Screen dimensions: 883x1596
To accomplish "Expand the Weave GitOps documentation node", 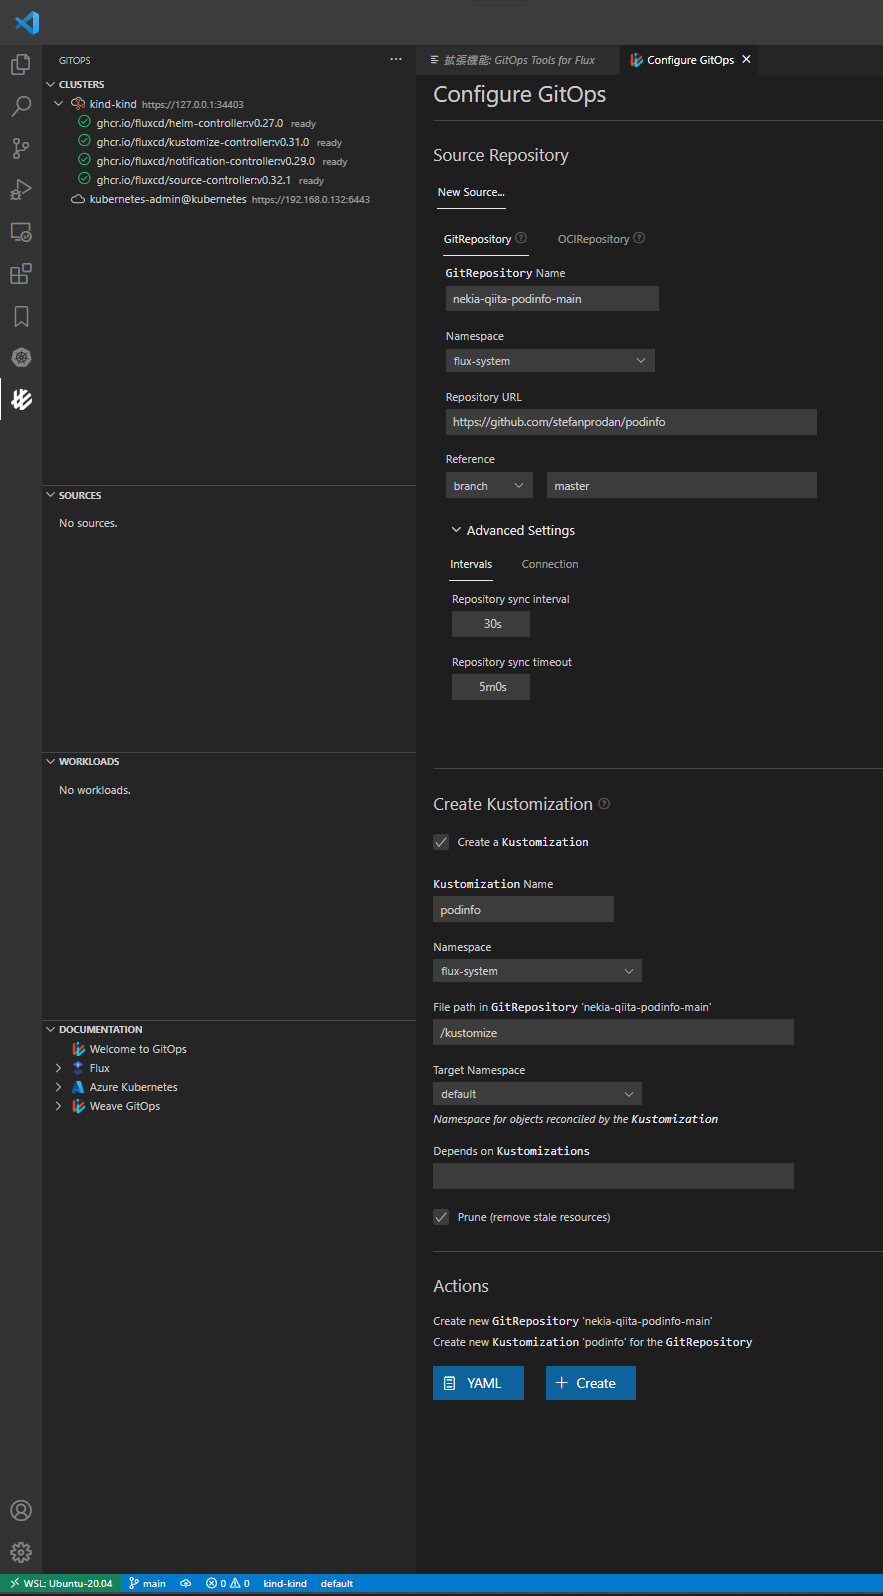I will click(59, 1106).
